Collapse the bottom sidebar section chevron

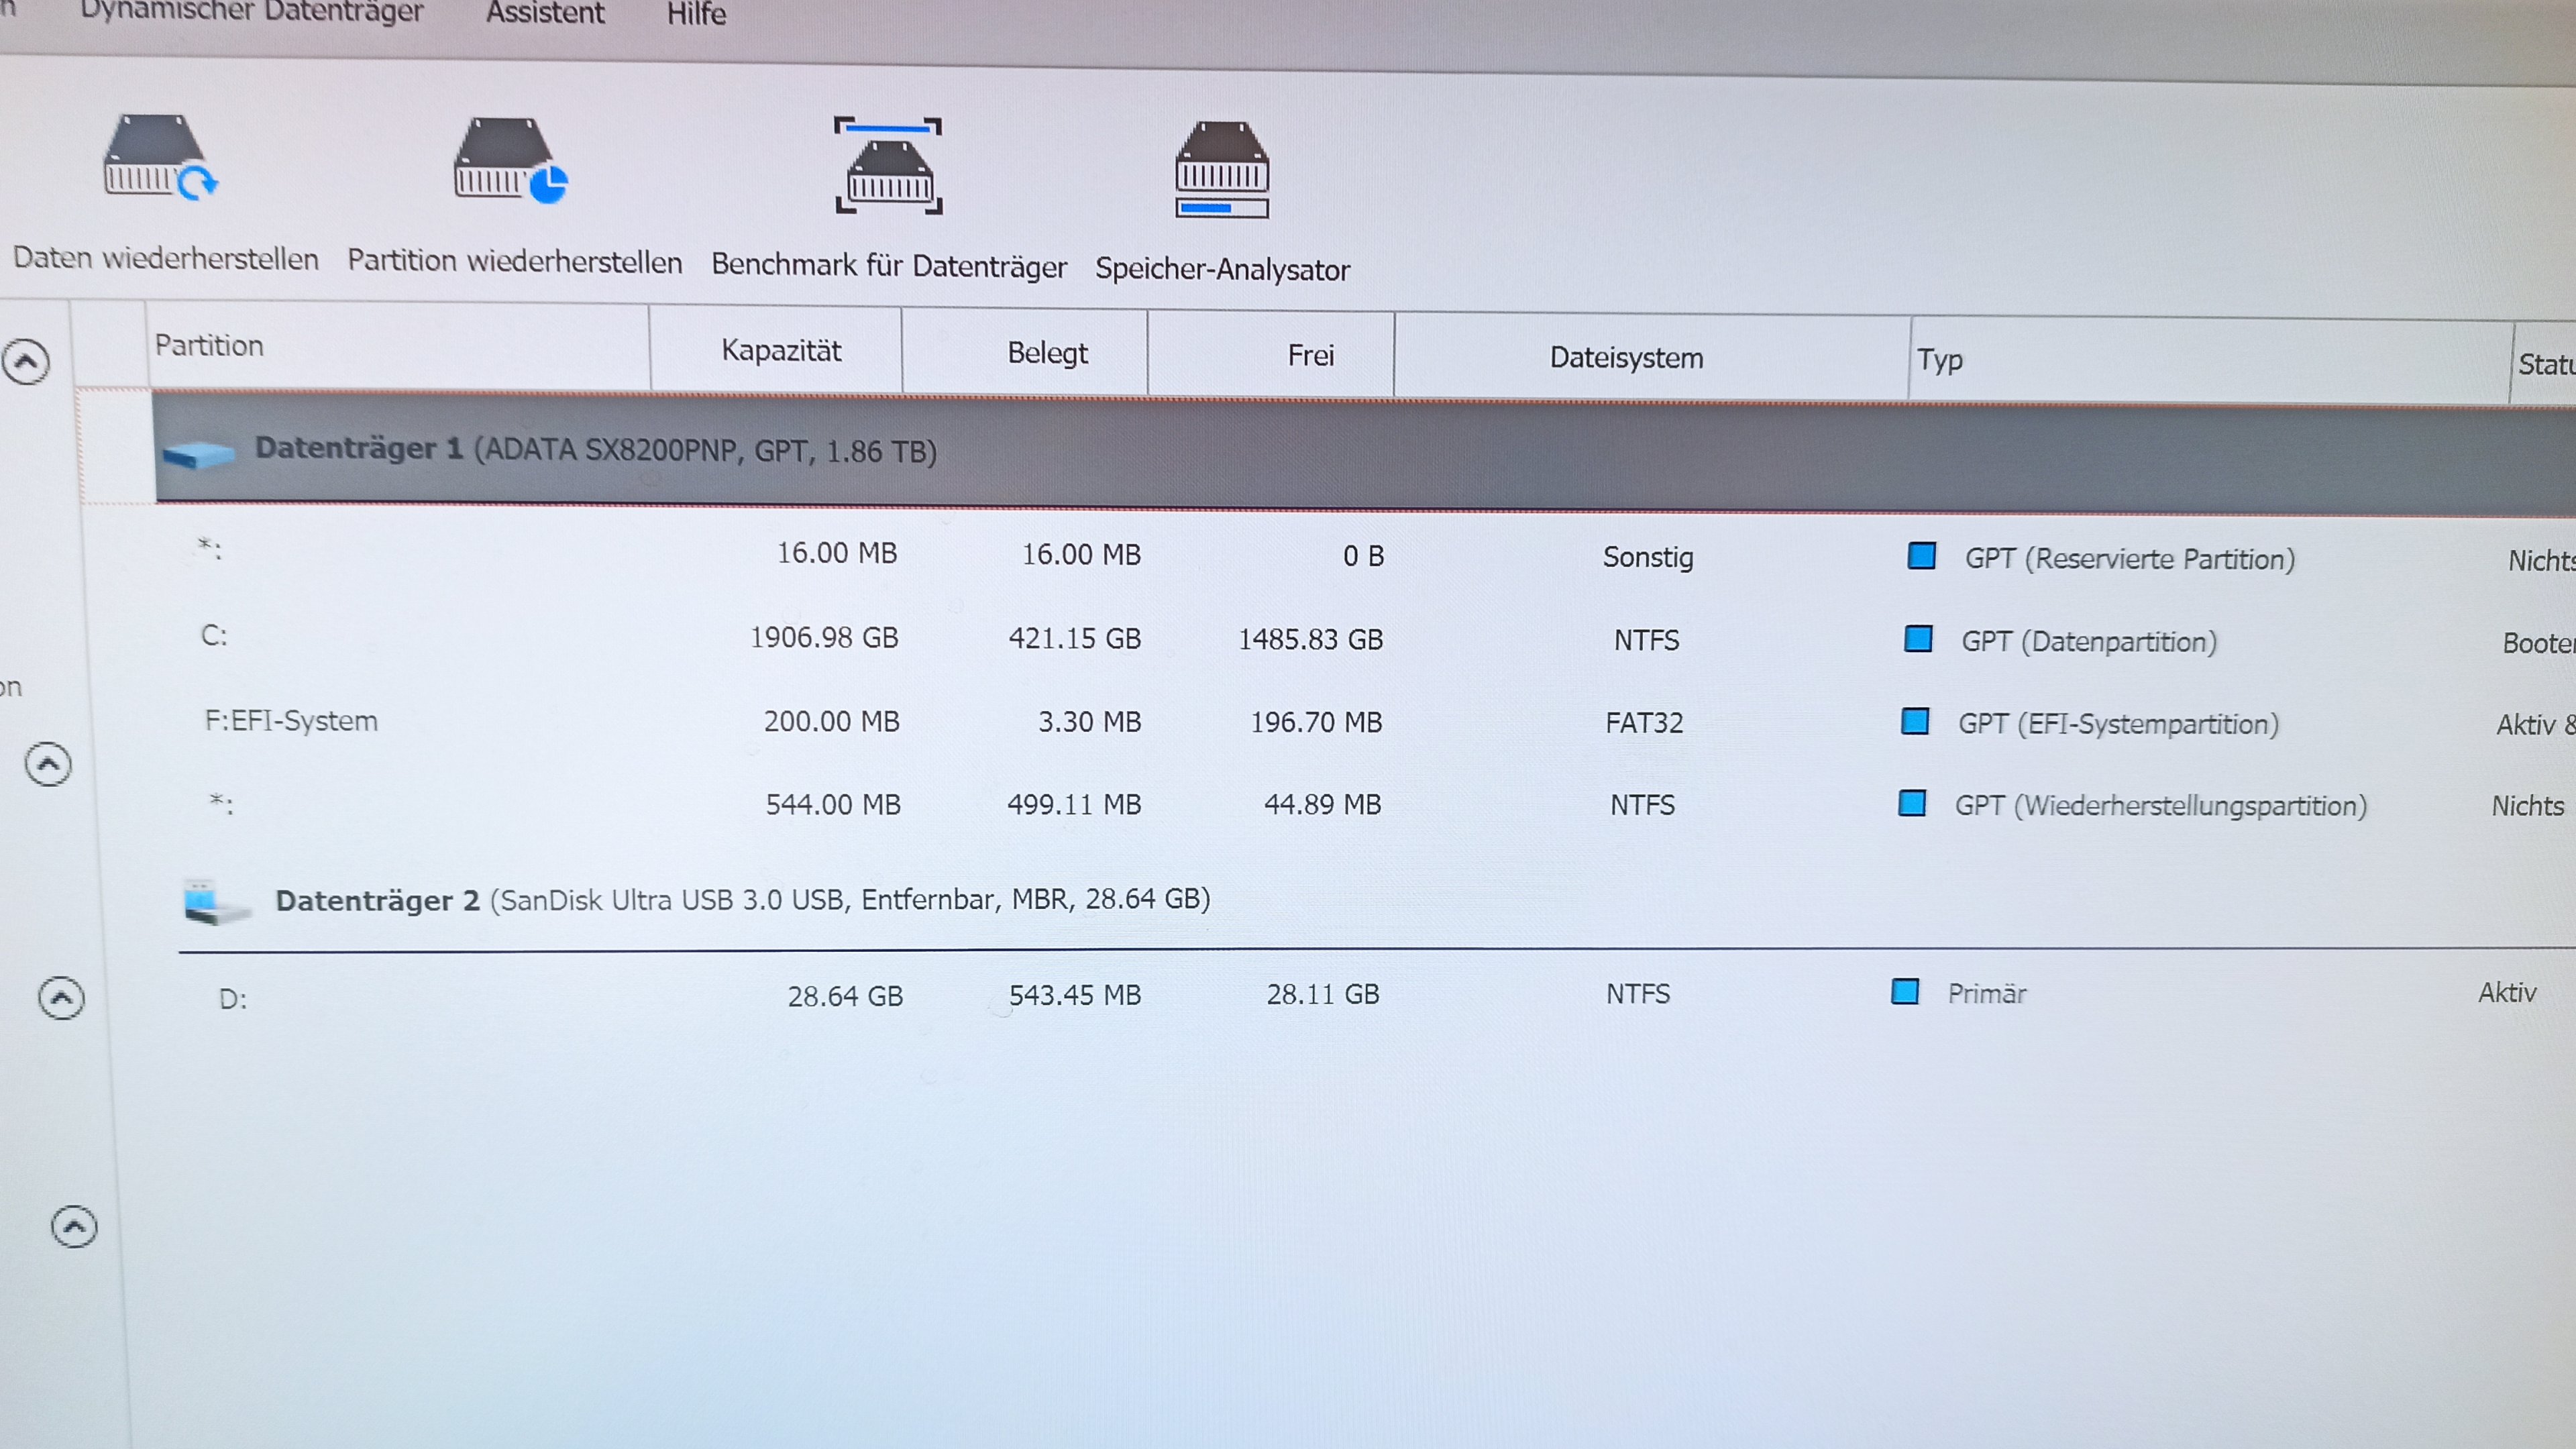point(74,1227)
